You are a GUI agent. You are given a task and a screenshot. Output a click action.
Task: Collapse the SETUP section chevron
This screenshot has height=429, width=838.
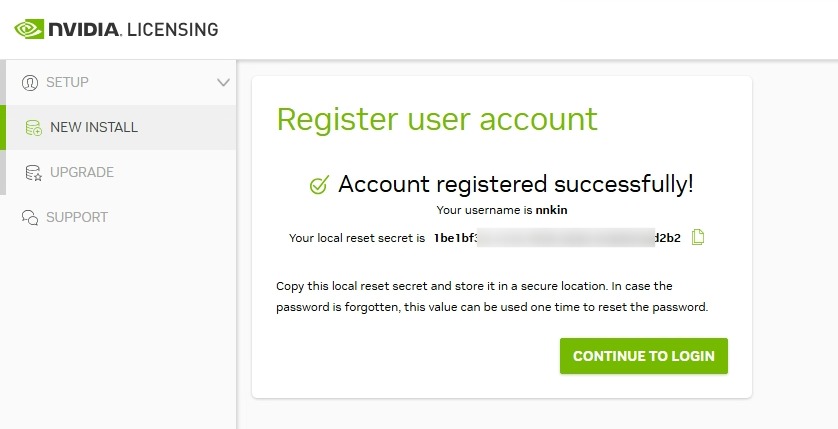pyautogui.click(x=223, y=82)
